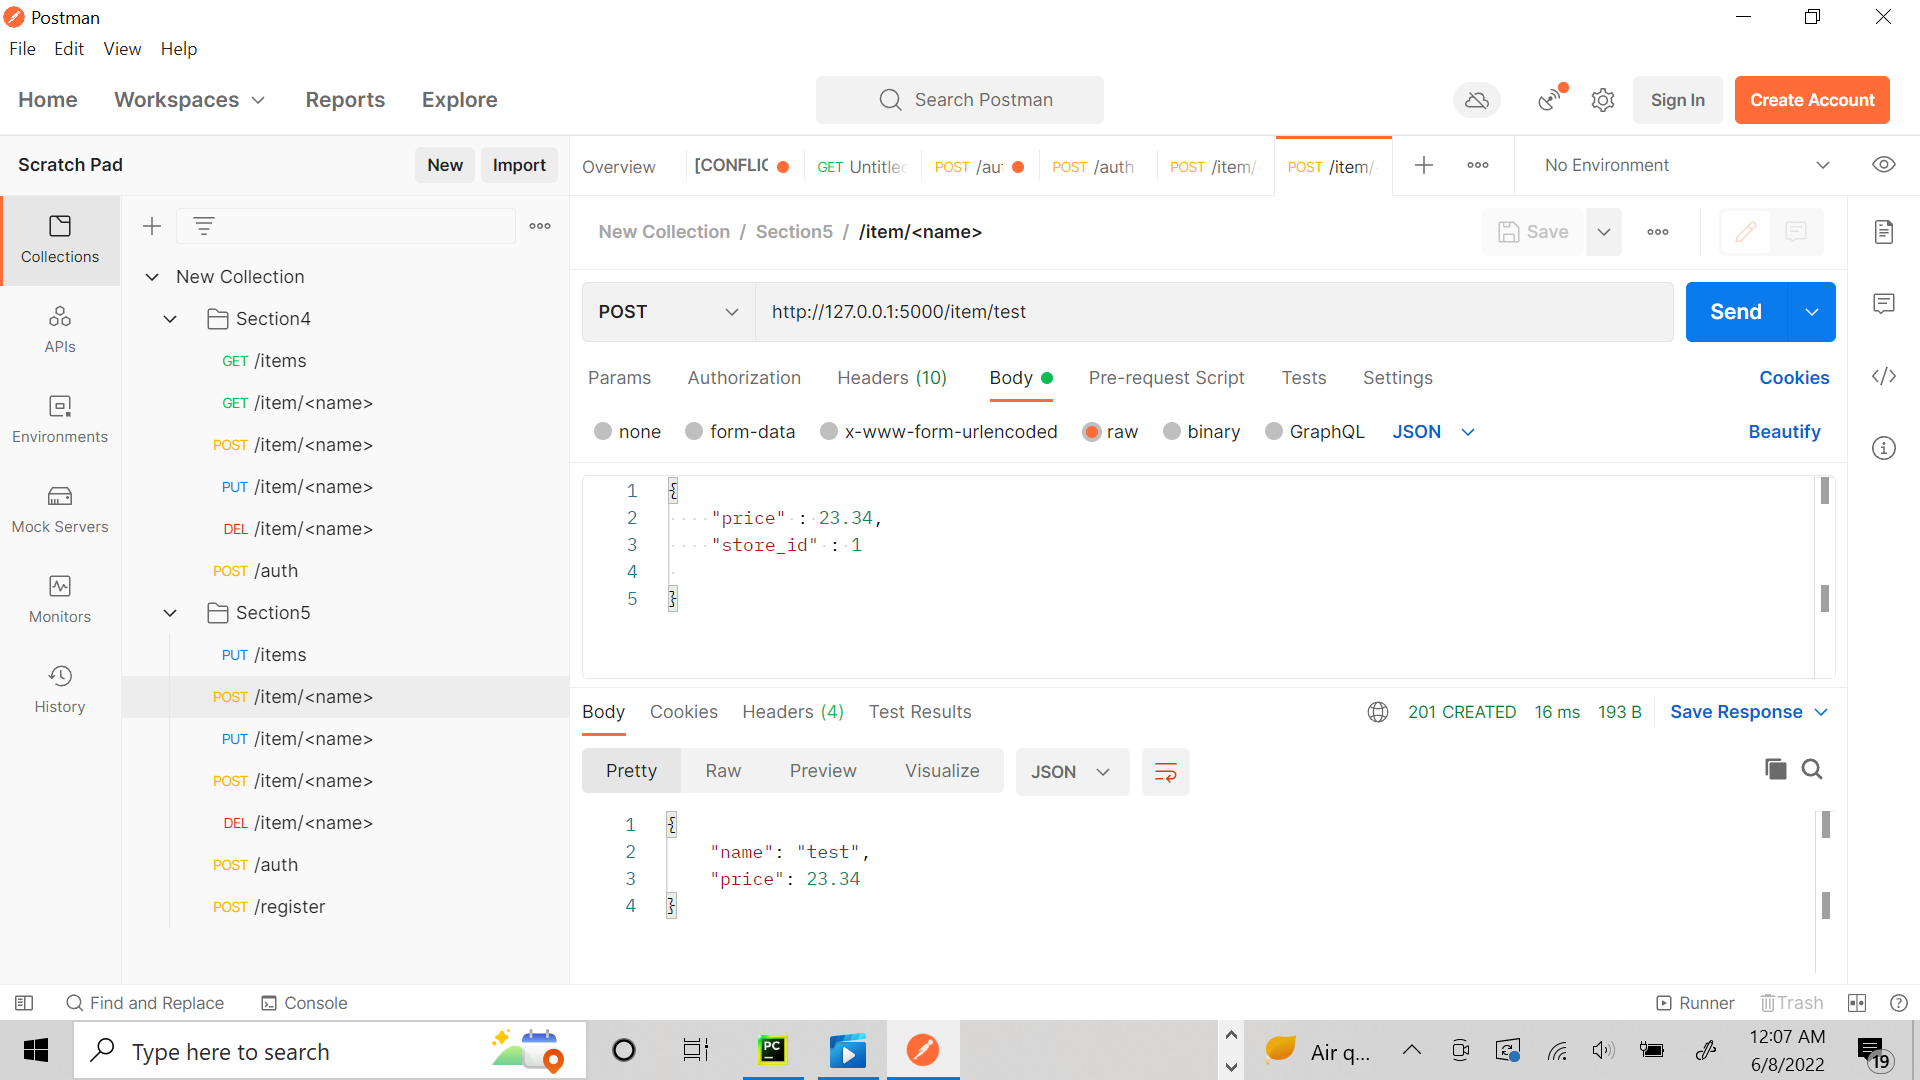Create a new collection with plus icon
The width and height of the screenshot is (1920, 1080).
[x=152, y=226]
